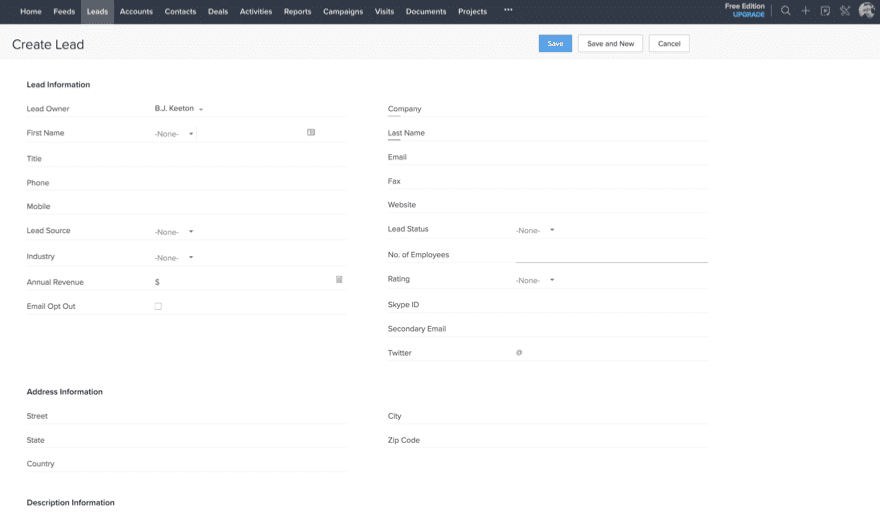This screenshot has width=880, height=515.
Task: Click the contact card icon beside First Name
Action: point(311,132)
